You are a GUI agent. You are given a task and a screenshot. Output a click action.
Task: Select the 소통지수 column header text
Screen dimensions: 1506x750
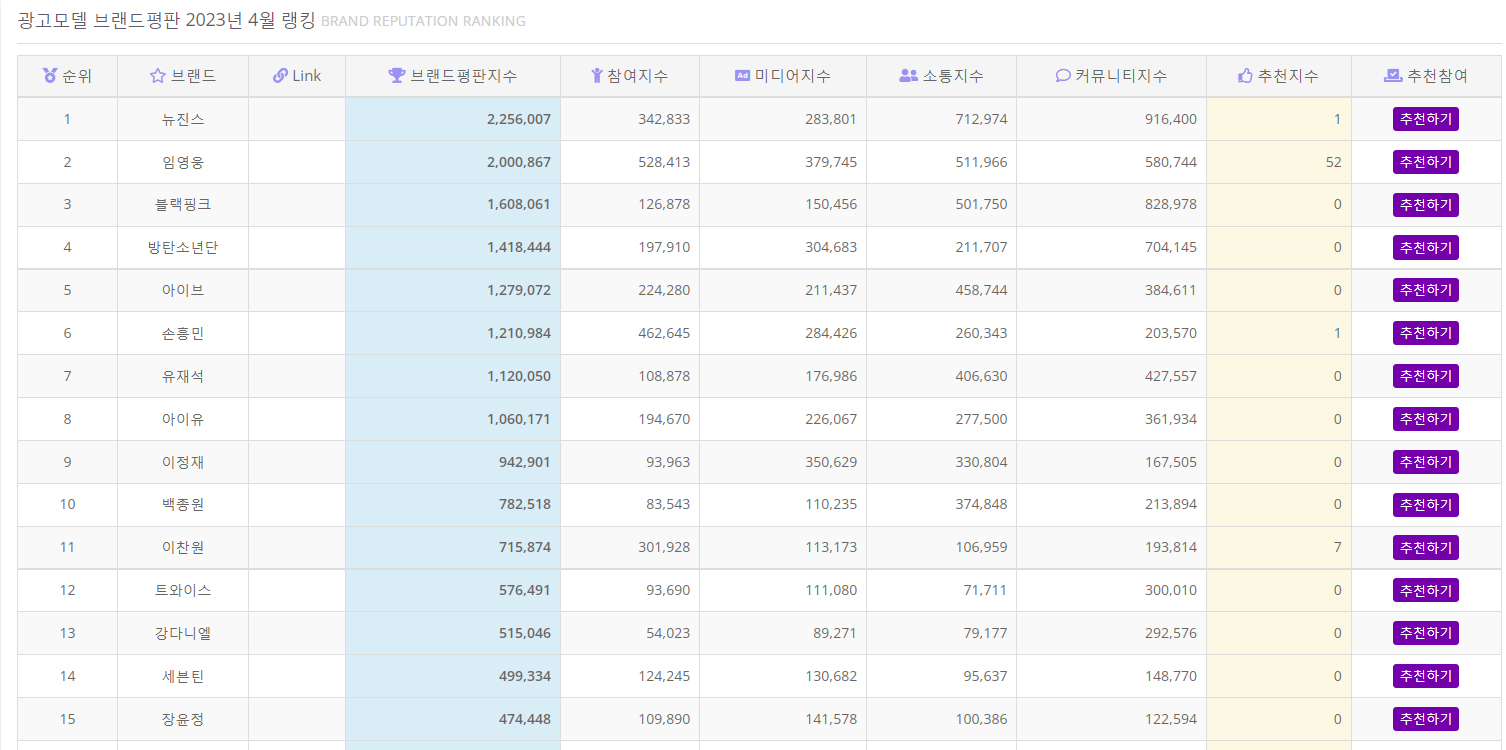coord(953,76)
